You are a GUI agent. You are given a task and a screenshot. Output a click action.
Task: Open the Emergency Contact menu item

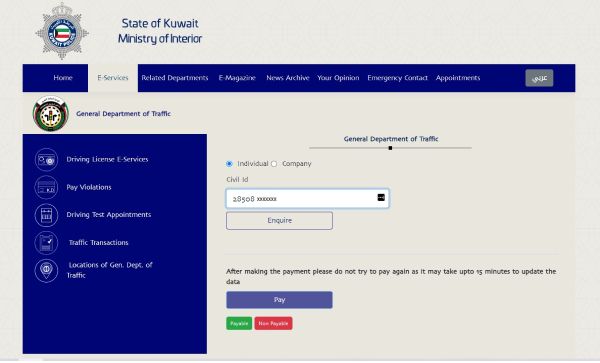pyautogui.click(x=398, y=78)
